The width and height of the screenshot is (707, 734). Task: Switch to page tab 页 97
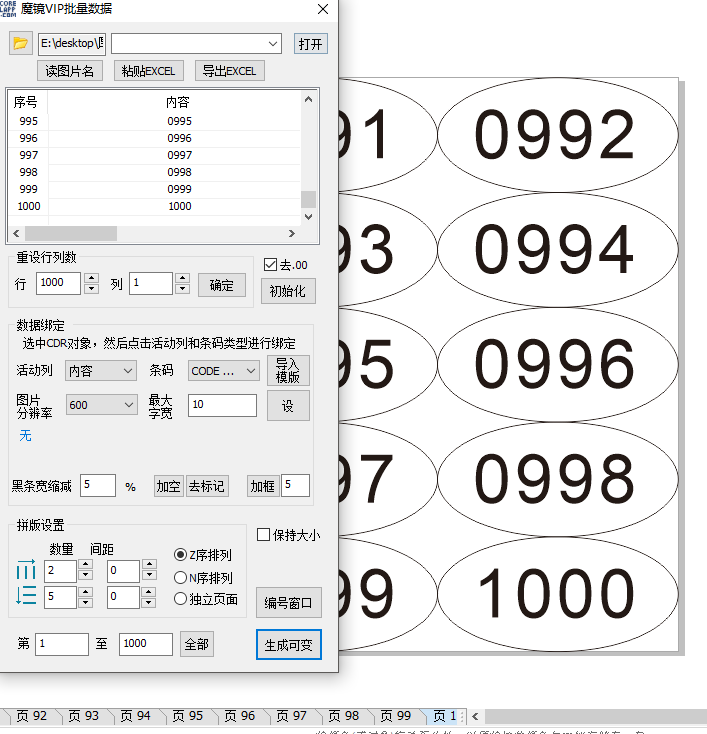(291, 716)
